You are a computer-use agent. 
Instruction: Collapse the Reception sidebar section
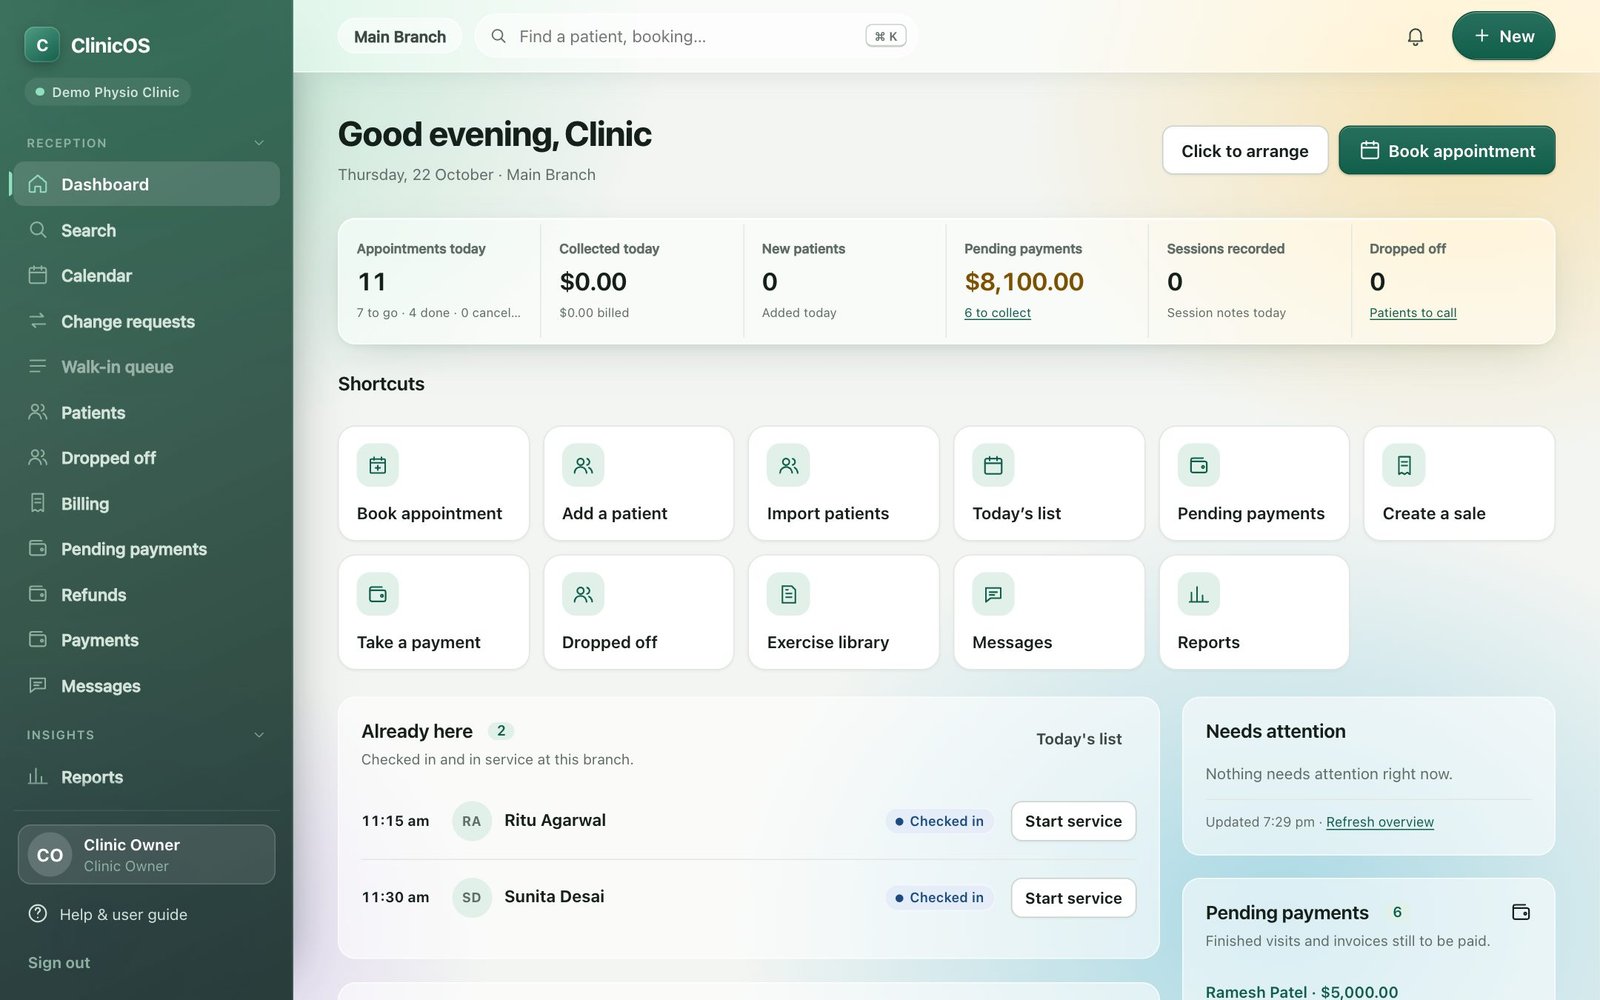(259, 143)
